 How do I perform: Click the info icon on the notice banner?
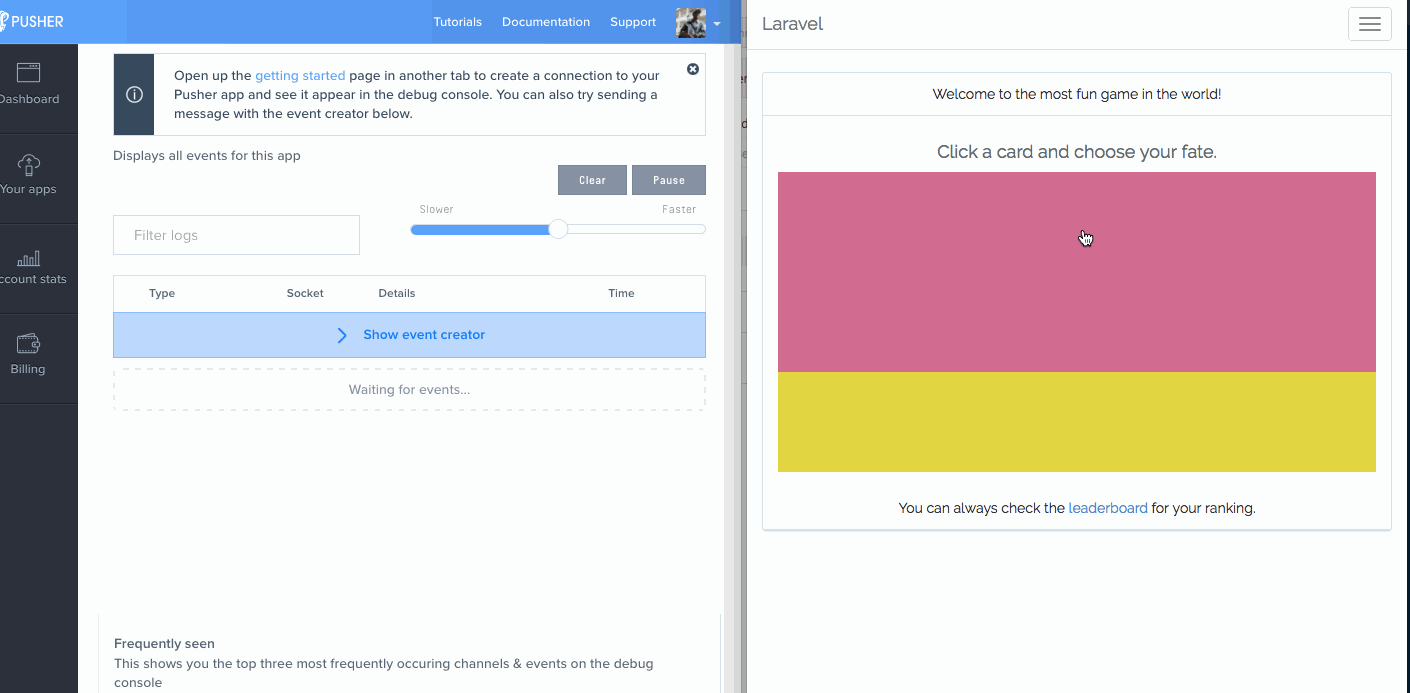[133, 94]
